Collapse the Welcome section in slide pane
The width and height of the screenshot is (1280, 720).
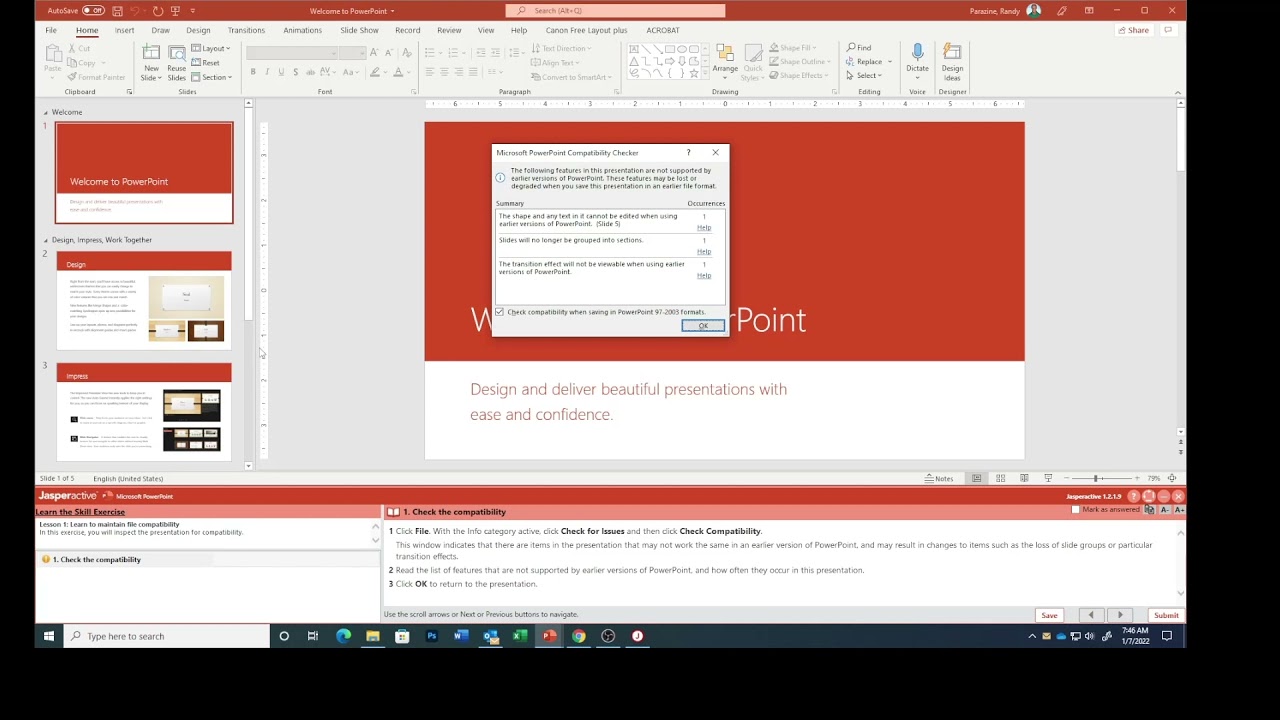click(45, 112)
